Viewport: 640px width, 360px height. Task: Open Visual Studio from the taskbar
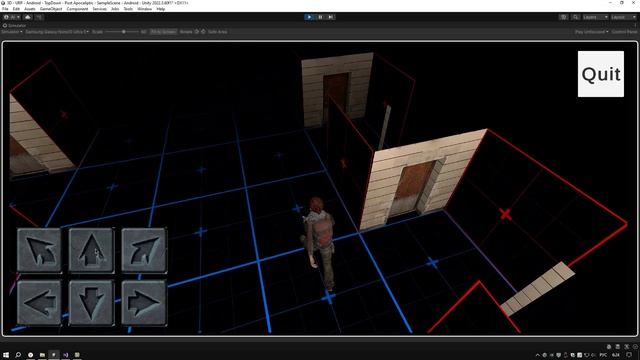tap(65, 355)
